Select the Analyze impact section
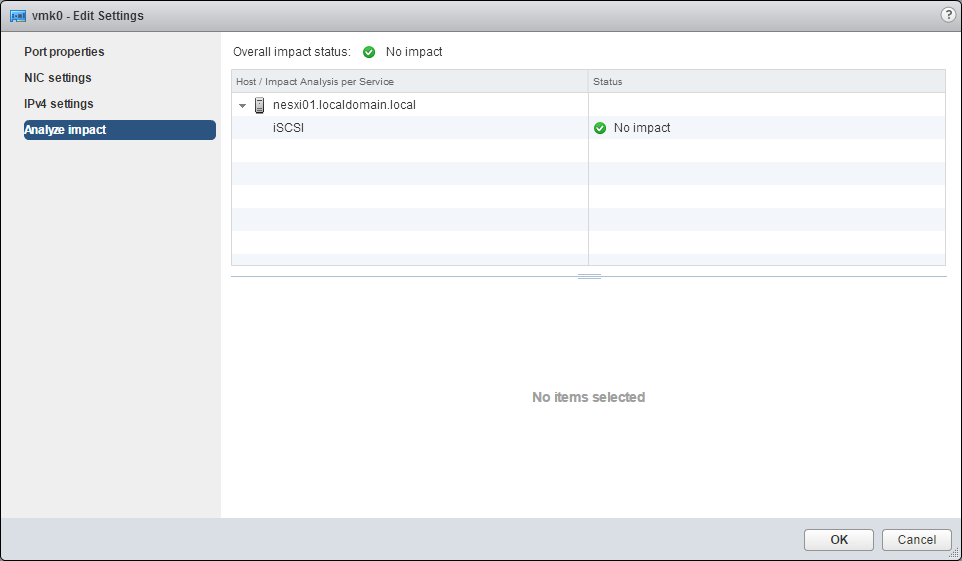This screenshot has width=962, height=561. click(65, 130)
